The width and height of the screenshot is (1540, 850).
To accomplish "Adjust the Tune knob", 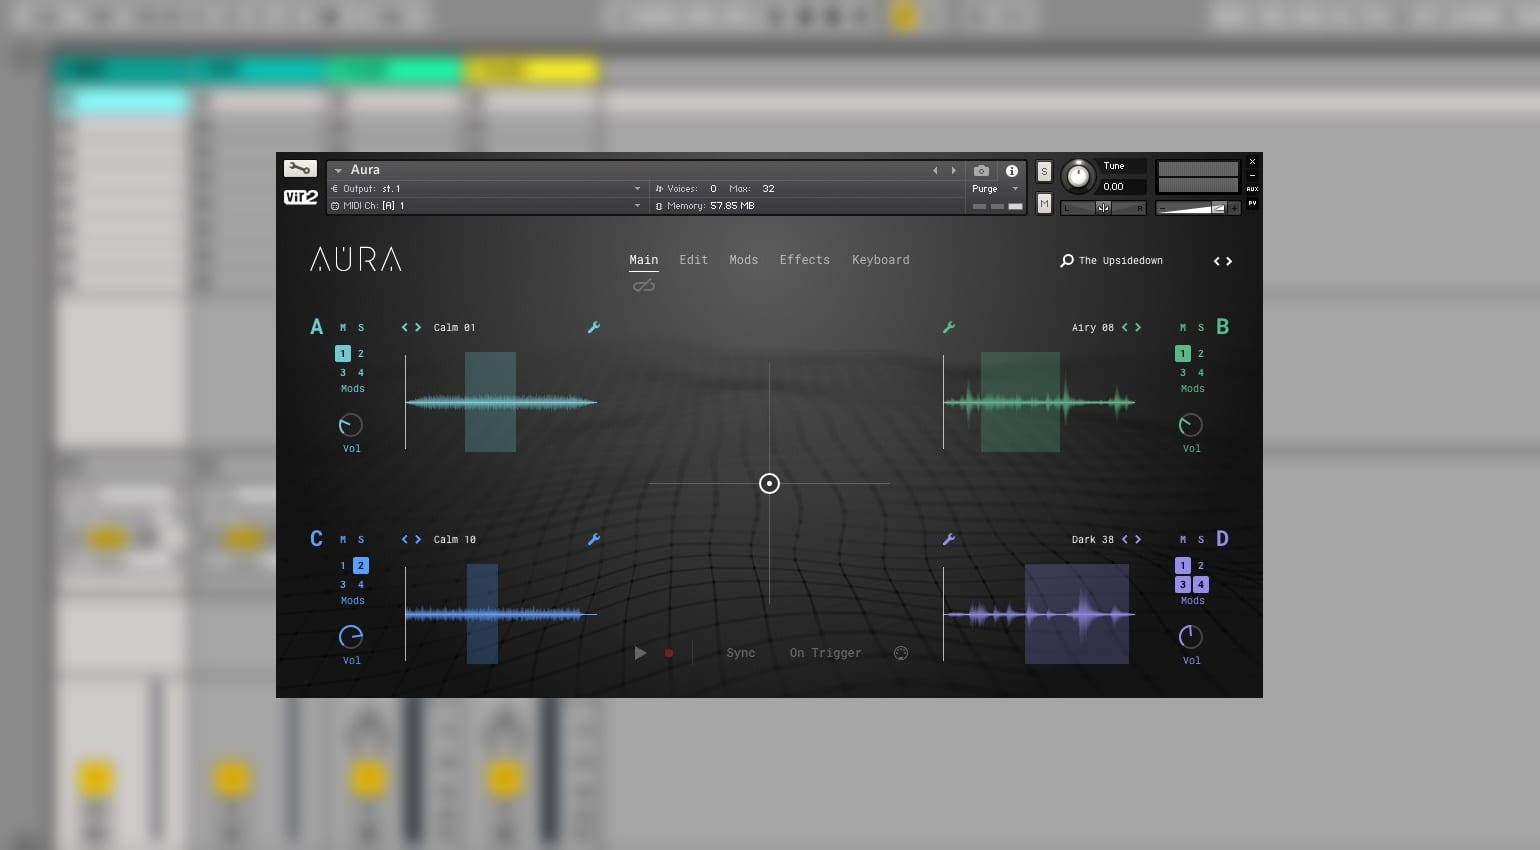I will point(1078,176).
